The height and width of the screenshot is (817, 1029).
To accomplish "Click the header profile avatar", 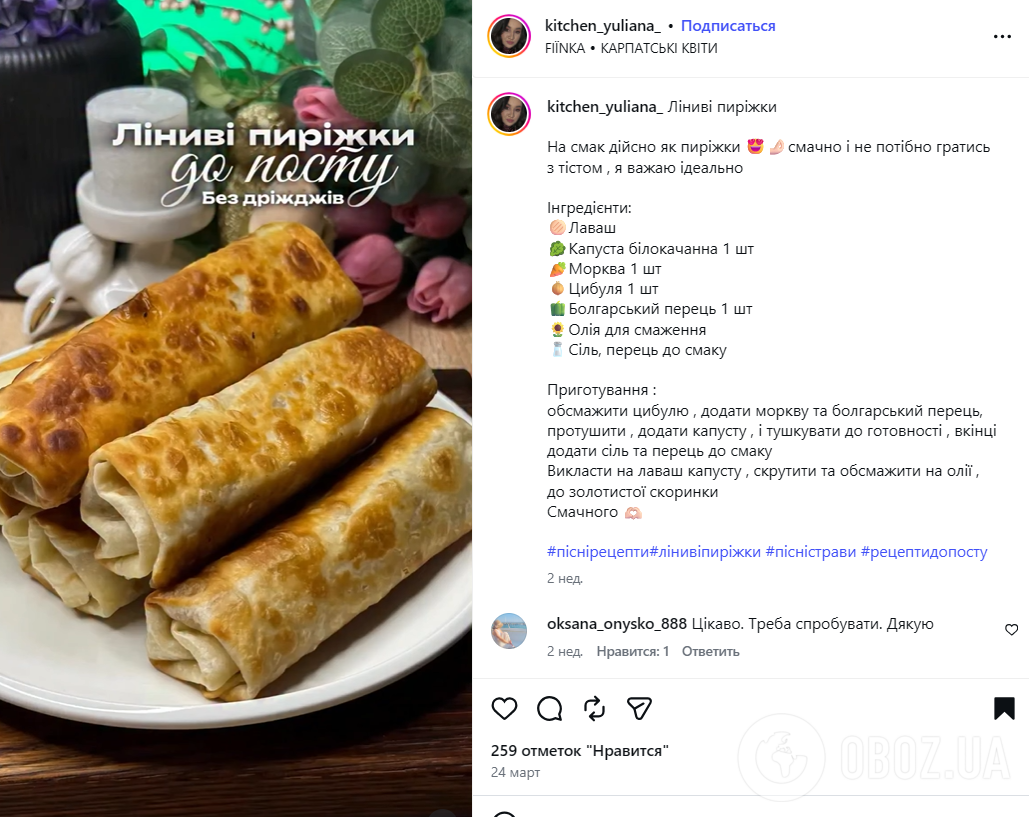I will [509, 36].
